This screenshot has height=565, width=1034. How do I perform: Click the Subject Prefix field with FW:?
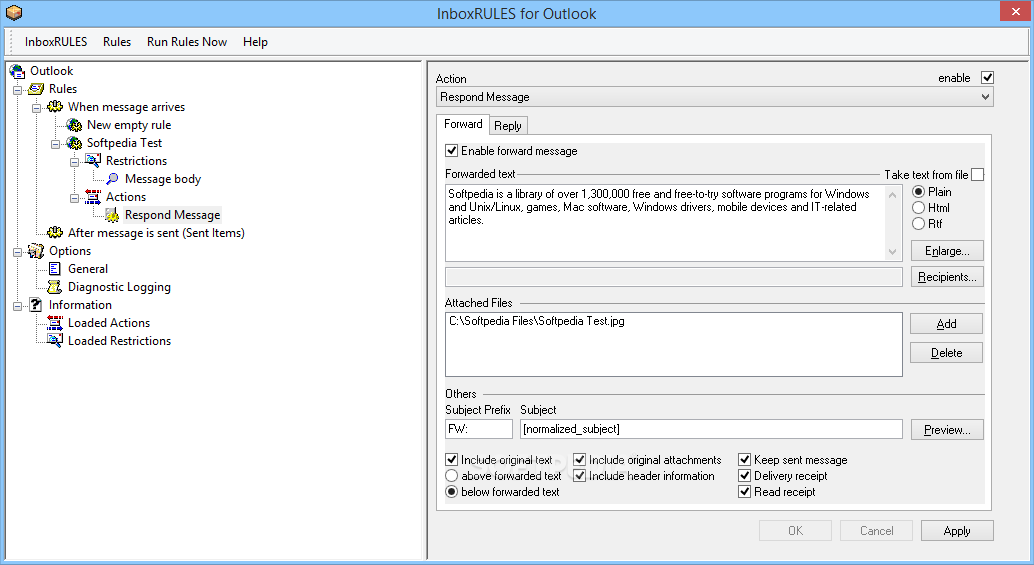tap(479, 429)
